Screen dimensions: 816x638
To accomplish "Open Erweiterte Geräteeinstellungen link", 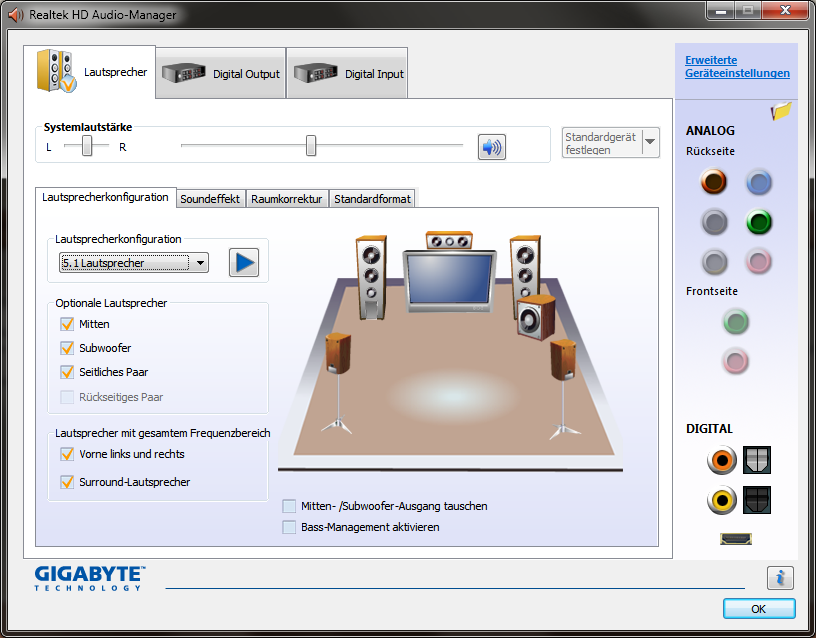I will pos(737,67).
